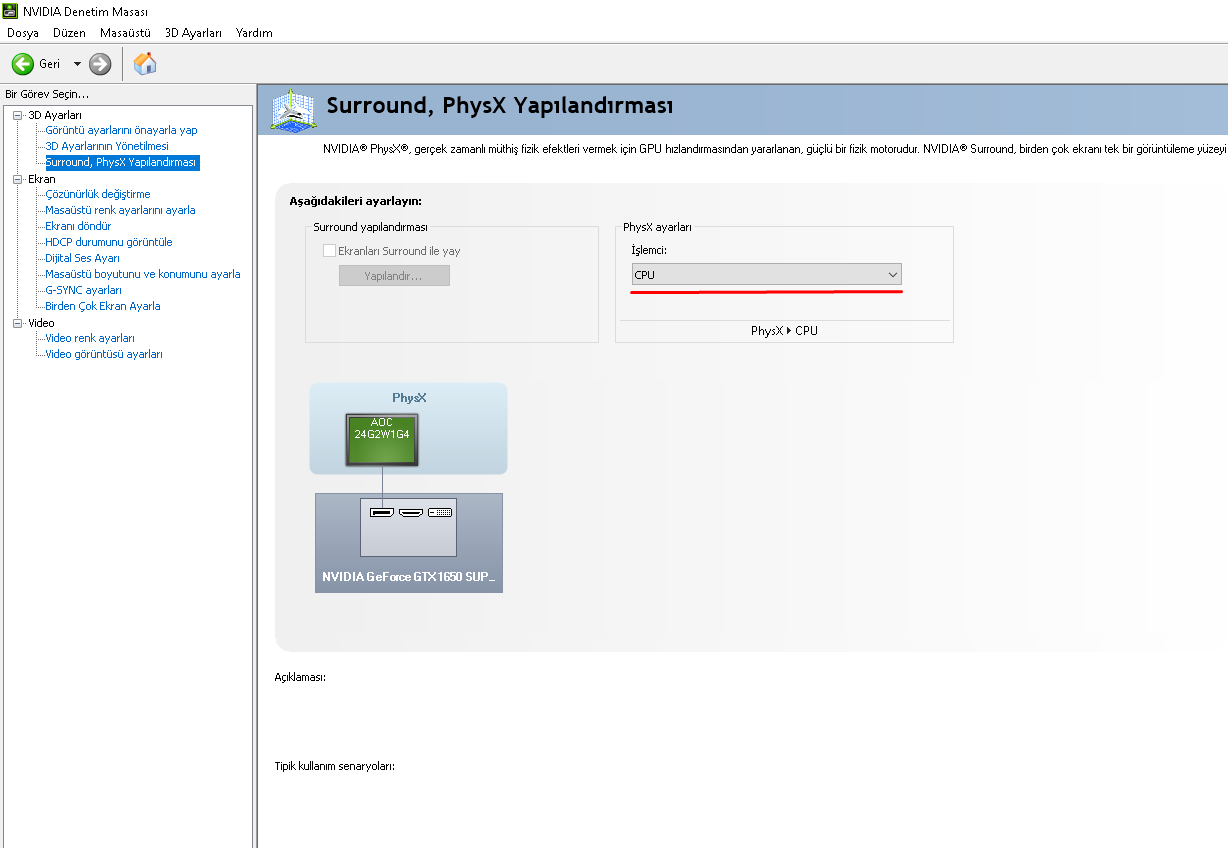Viewport: 1228px width, 848px height.
Task: Click the grey forward arrow icon
Action: (100, 64)
